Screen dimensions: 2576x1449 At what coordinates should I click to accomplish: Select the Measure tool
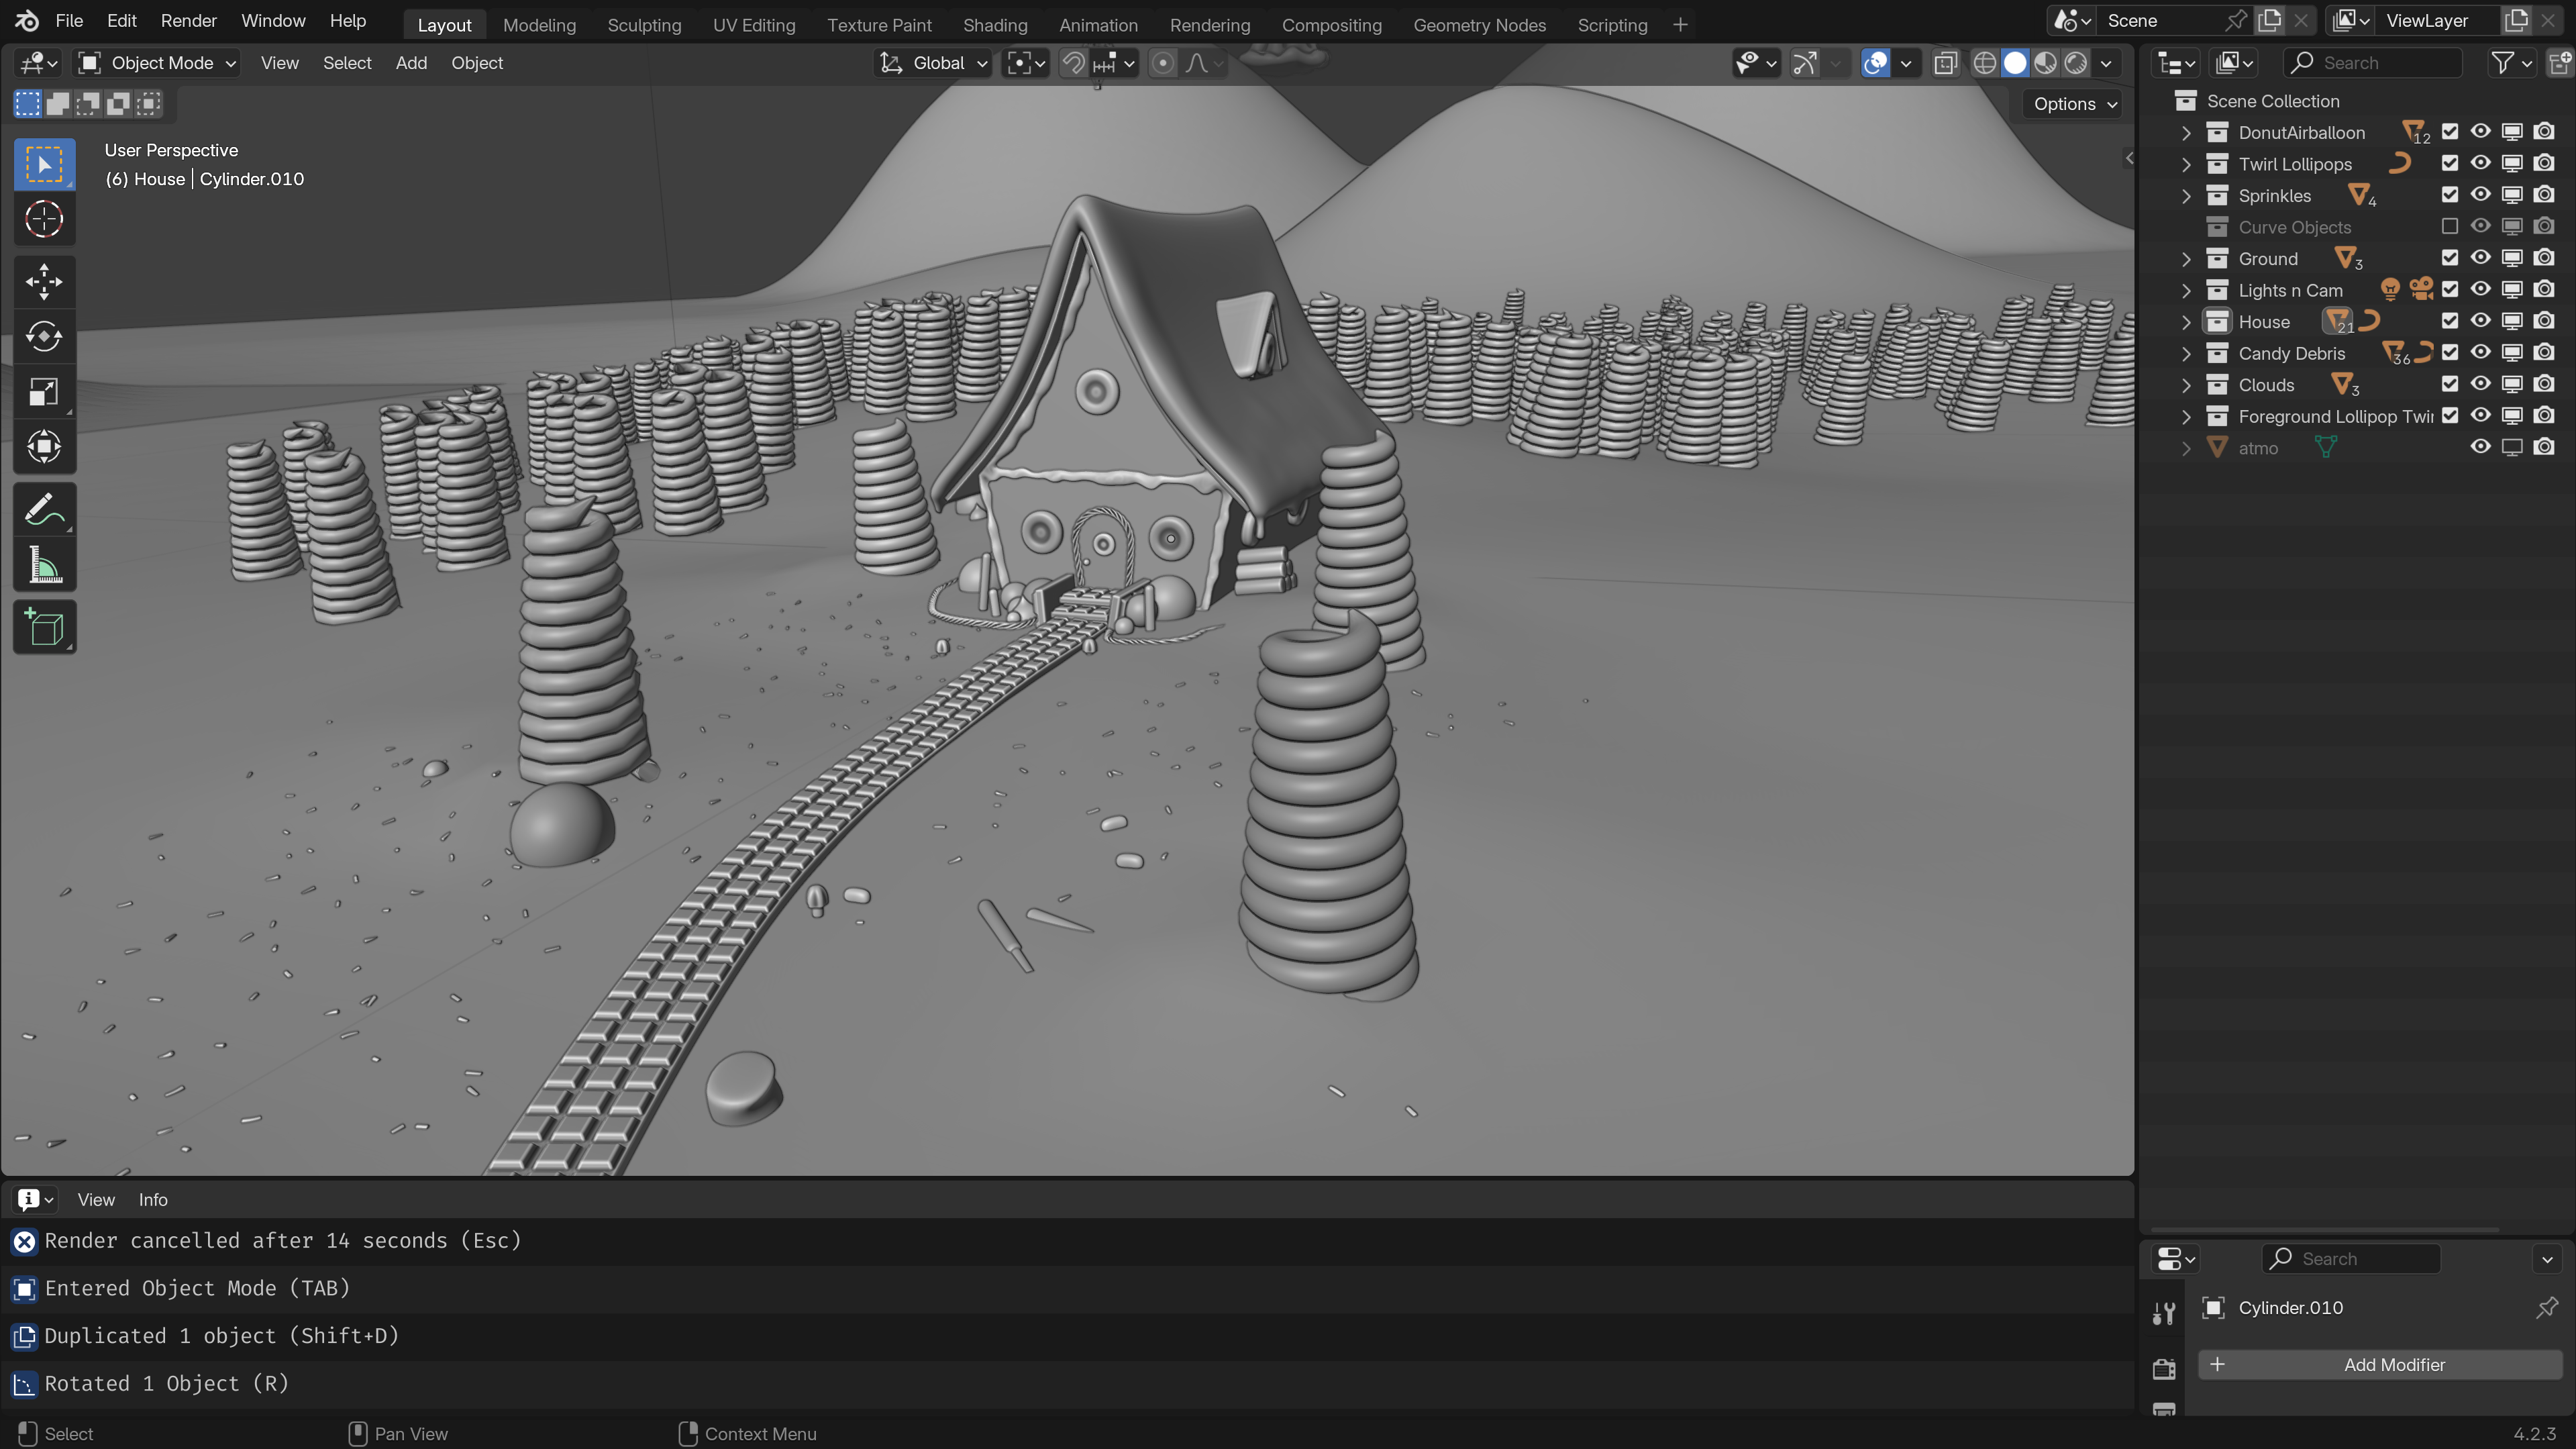pyautogui.click(x=44, y=565)
